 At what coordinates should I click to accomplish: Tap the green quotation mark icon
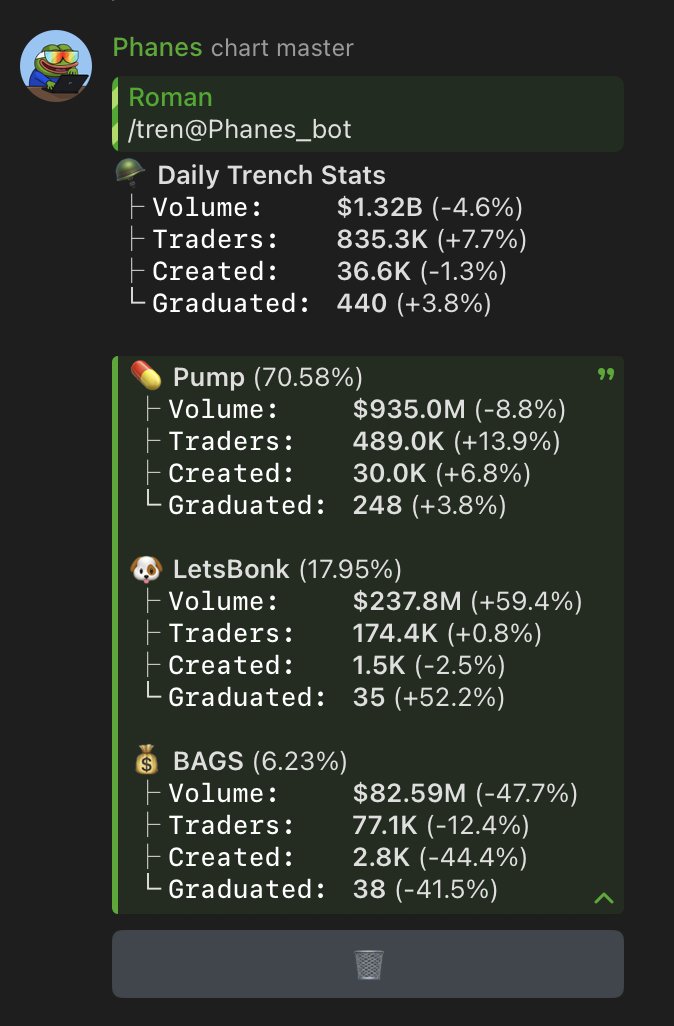coord(606,374)
